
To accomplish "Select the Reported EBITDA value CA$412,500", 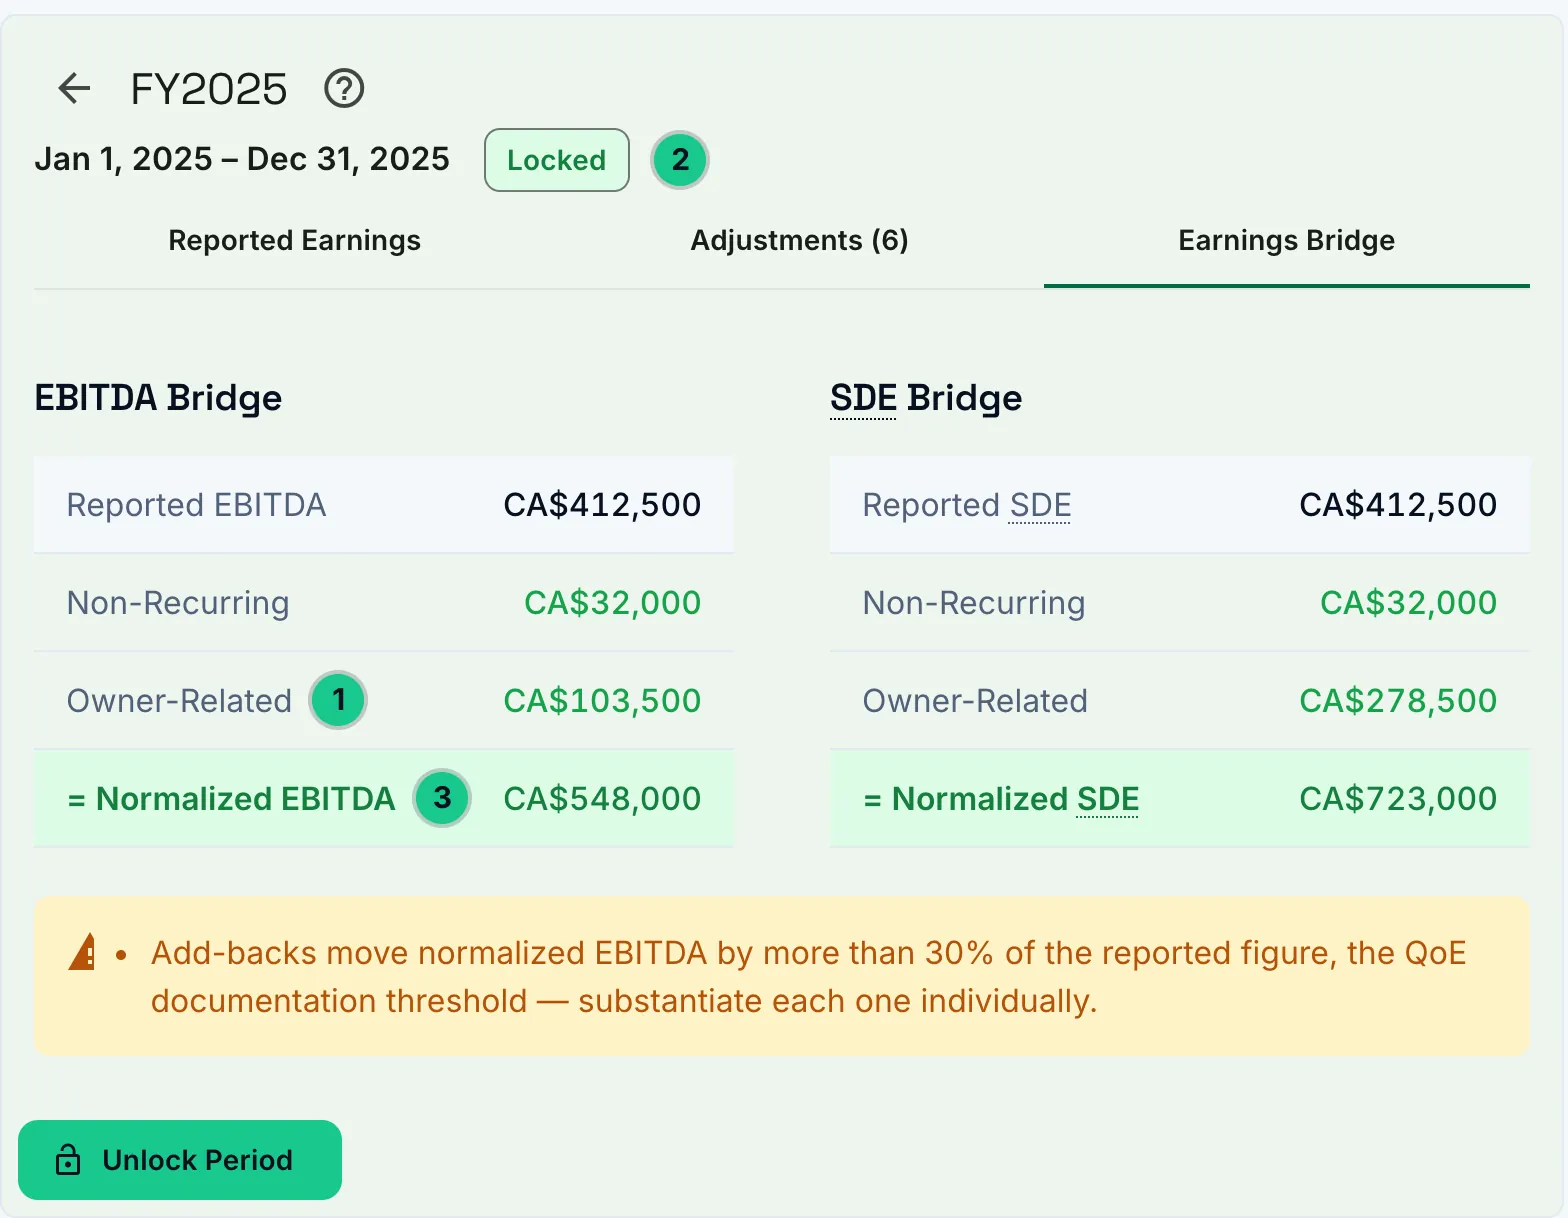I will [x=602, y=505].
